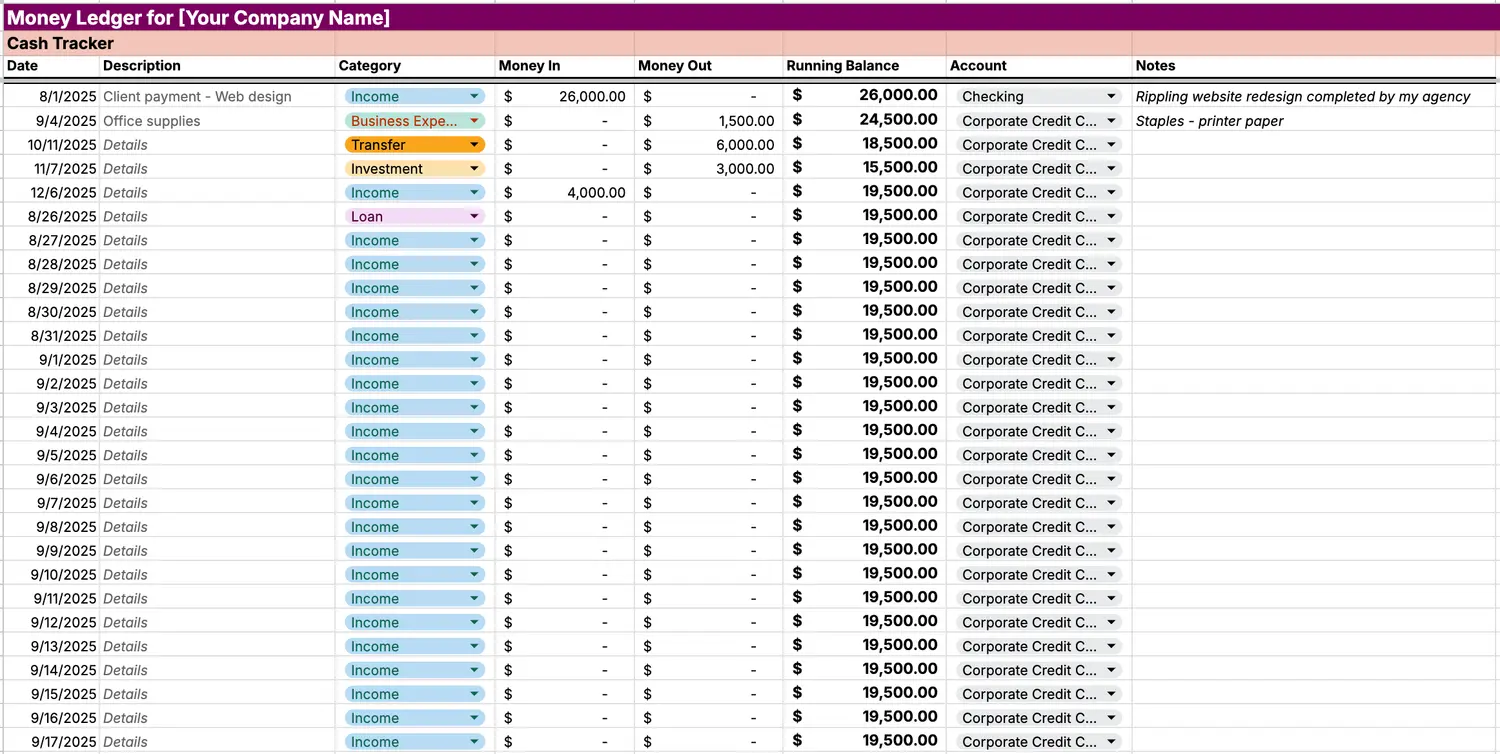Open Account dropdown on the 9/17/2025 row
The width and height of the screenshot is (1500, 754).
coord(1039,742)
